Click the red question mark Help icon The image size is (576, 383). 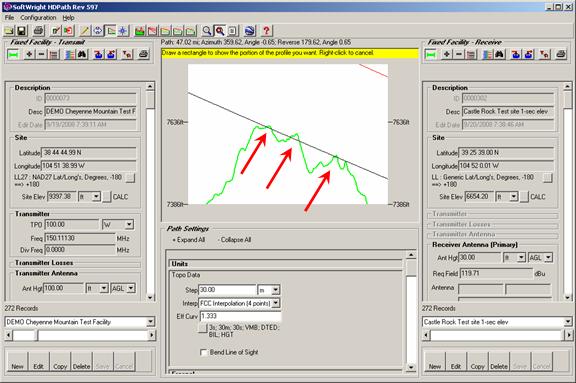coord(267,31)
